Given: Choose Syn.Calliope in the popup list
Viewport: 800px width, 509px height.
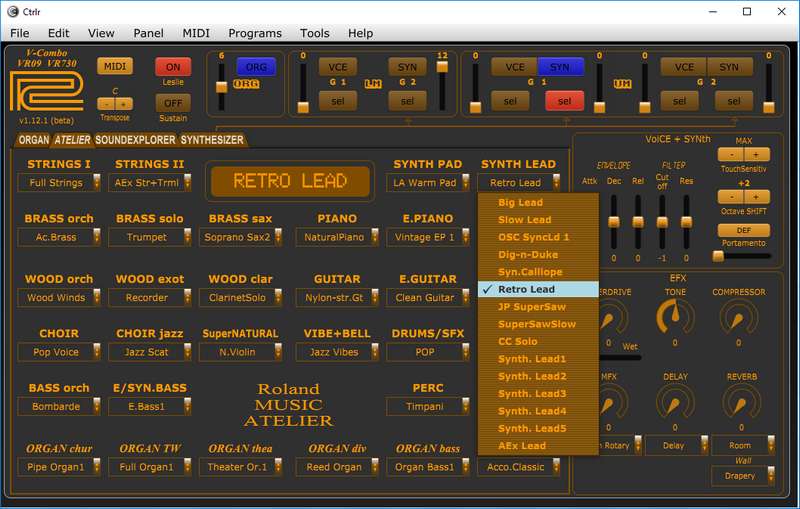Looking at the screenshot, I should [538, 272].
